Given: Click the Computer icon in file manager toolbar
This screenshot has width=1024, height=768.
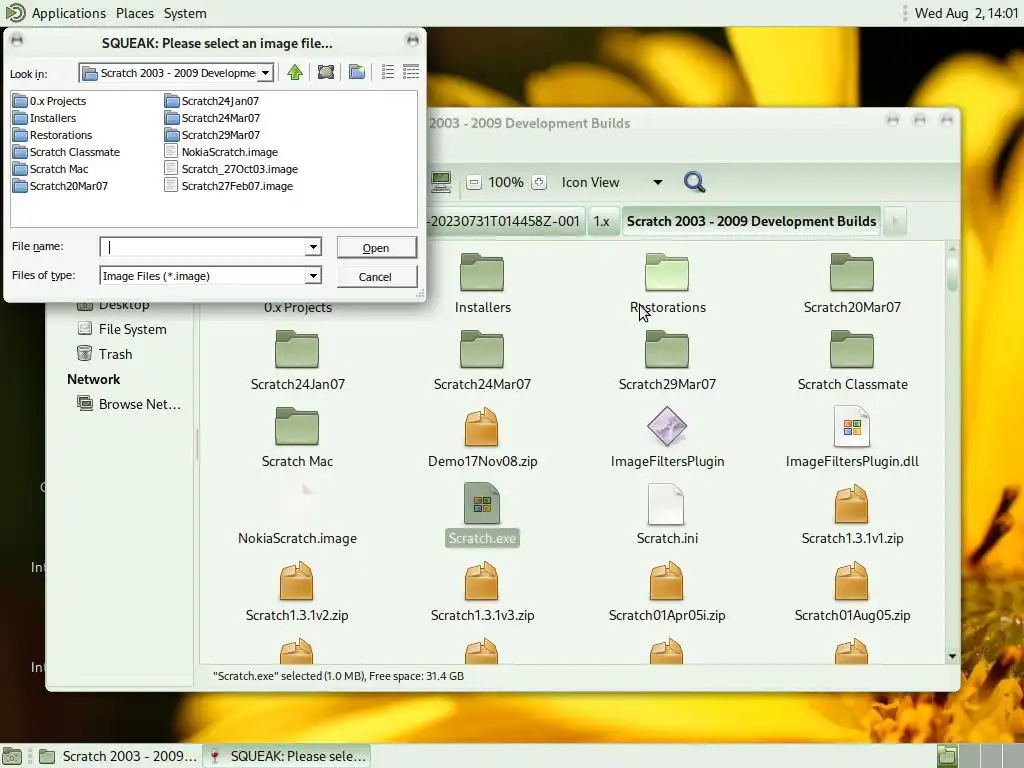Looking at the screenshot, I should click(x=441, y=182).
